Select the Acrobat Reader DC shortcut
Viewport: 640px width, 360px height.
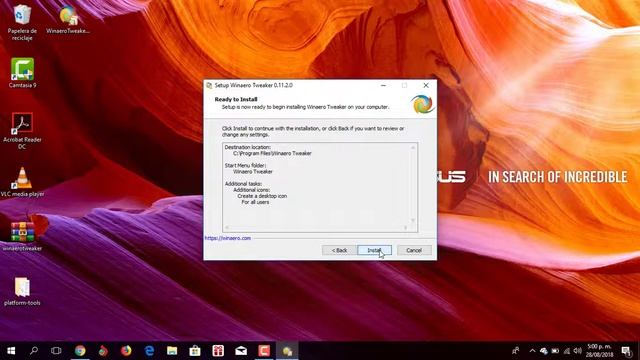[x=22, y=131]
